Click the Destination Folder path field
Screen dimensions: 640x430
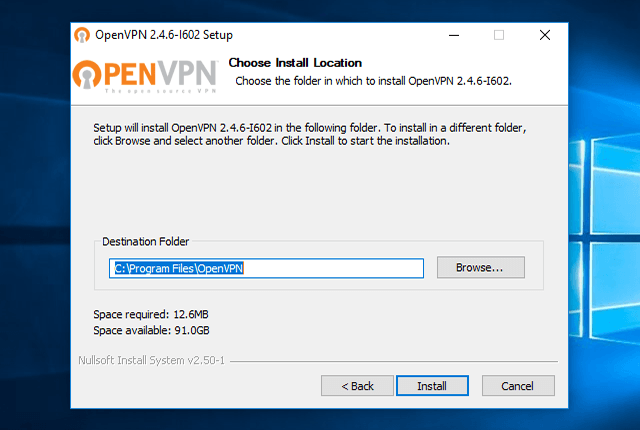[266, 268]
